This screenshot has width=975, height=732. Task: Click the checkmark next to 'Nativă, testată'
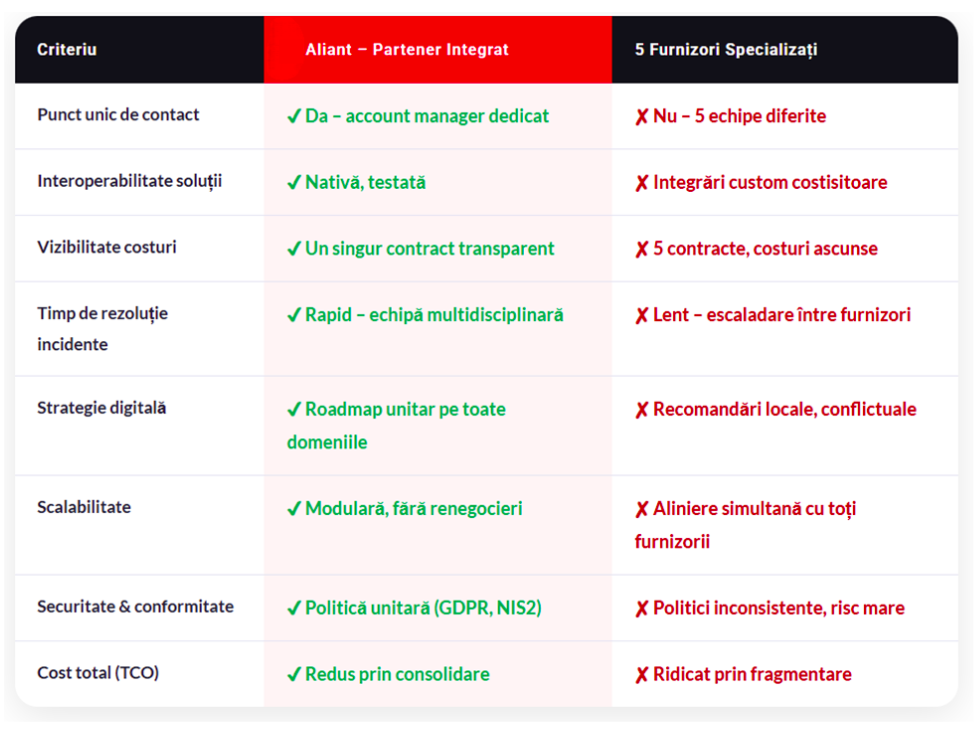pos(294,183)
